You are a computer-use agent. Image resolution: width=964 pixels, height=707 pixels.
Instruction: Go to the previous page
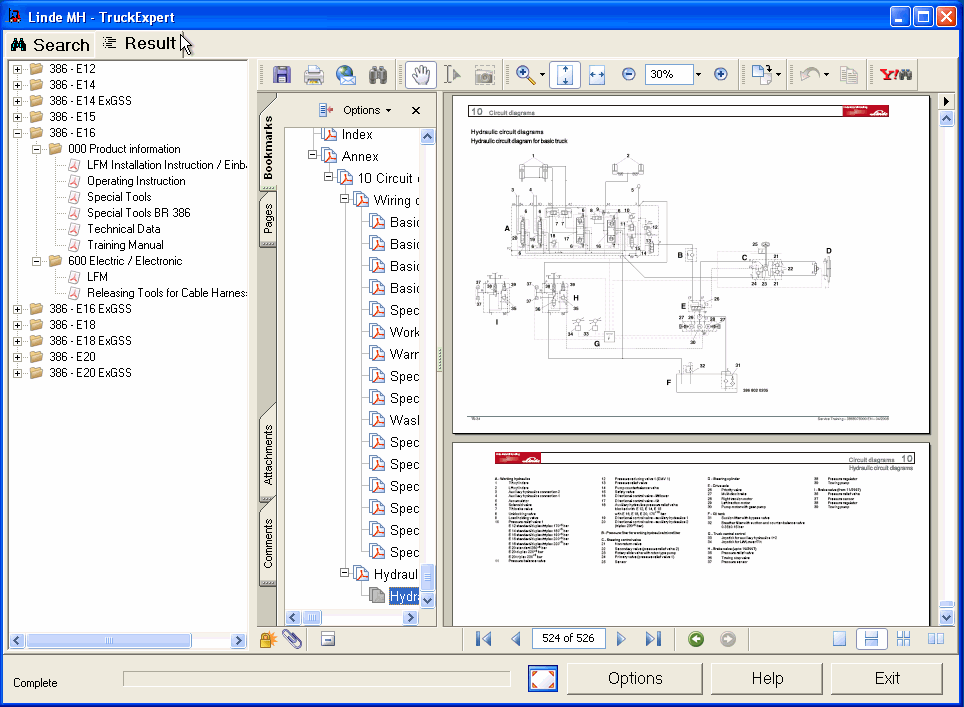coord(516,639)
